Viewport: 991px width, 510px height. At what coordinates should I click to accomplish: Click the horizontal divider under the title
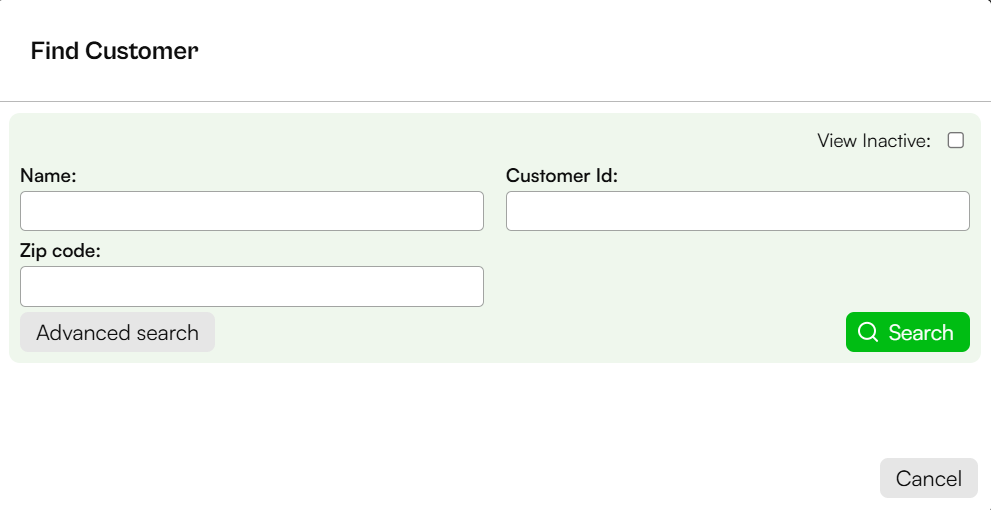[x=496, y=101]
